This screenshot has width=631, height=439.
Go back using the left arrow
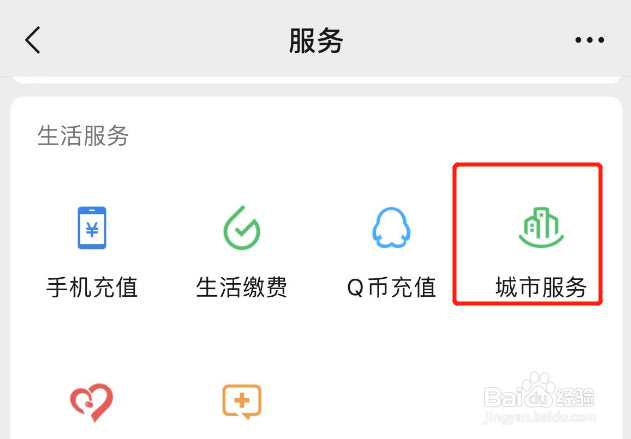tap(33, 40)
